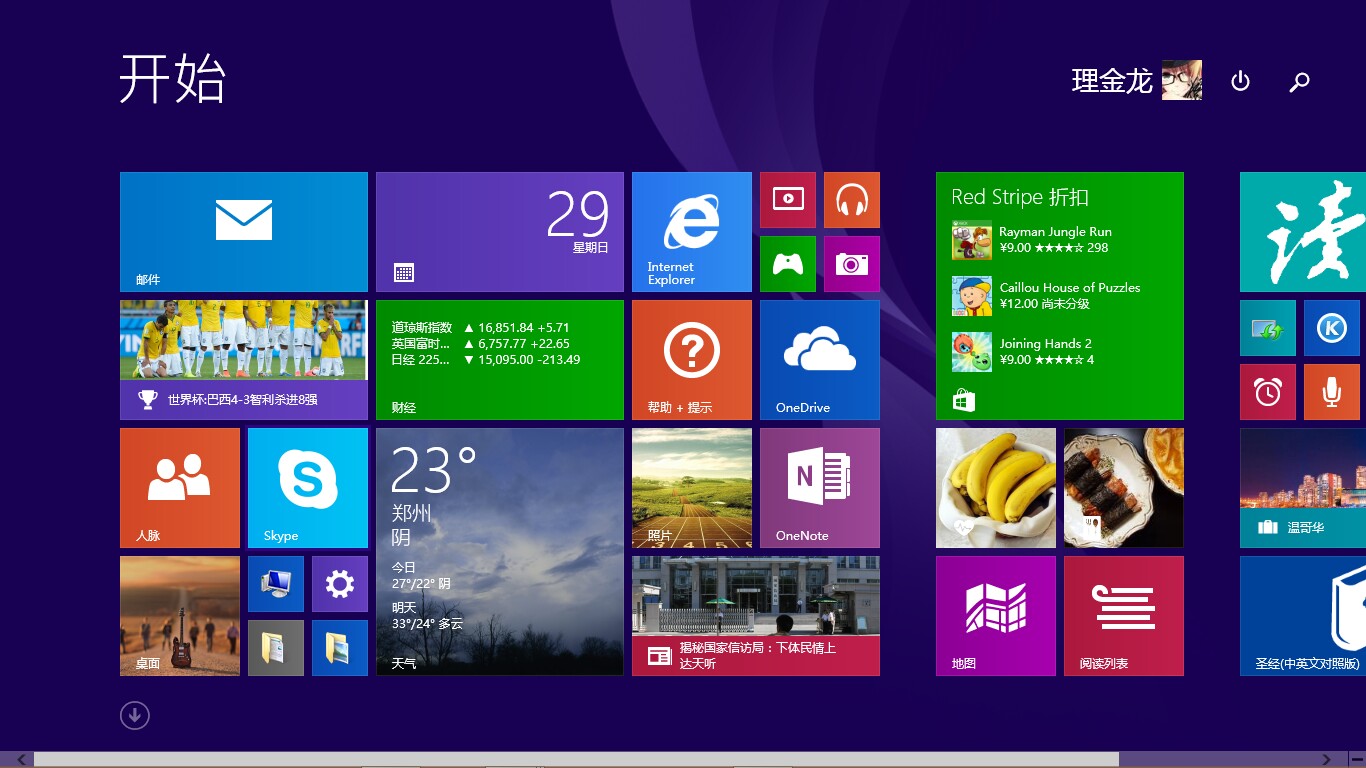The height and width of the screenshot is (768, 1366).
Task: Open Help + Tips (帮助 + 提示) tile
Action: [692, 360]
